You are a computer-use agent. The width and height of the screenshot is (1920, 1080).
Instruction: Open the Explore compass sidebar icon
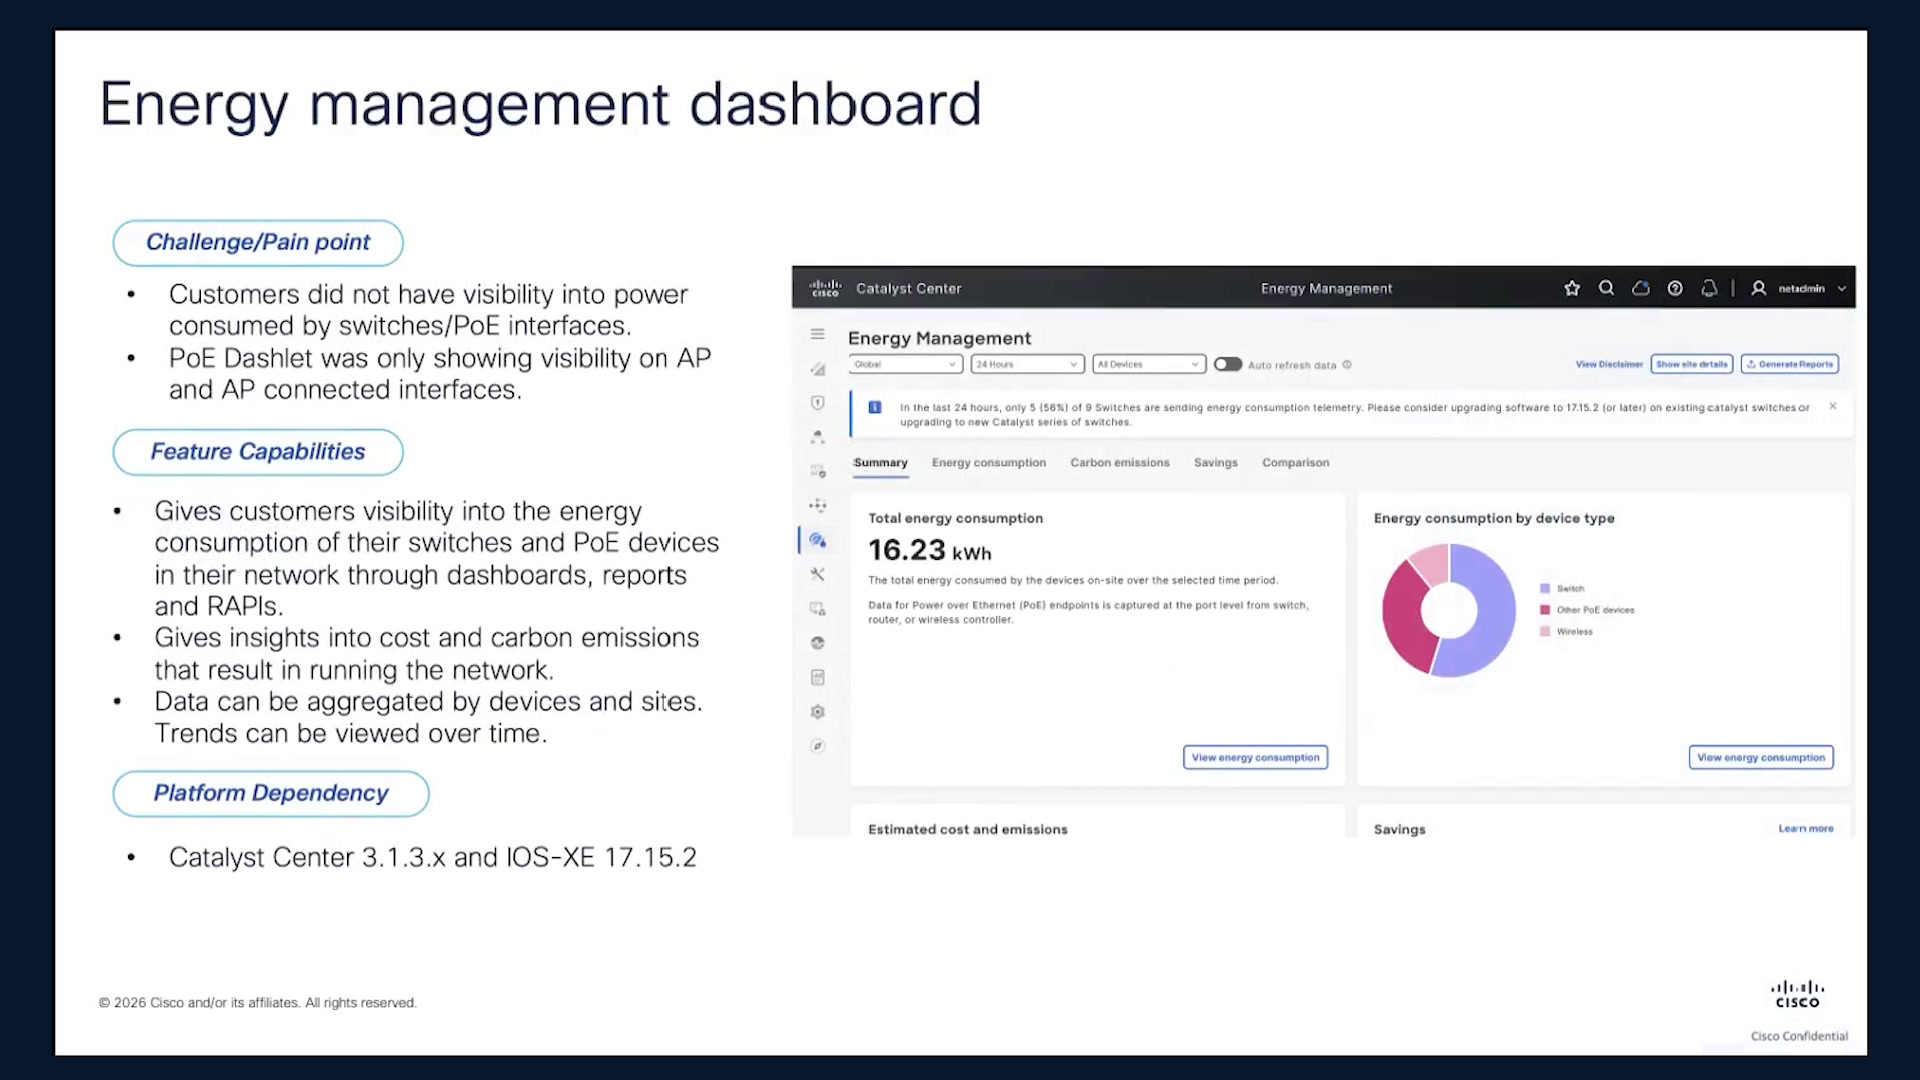(x=817, y=746)
